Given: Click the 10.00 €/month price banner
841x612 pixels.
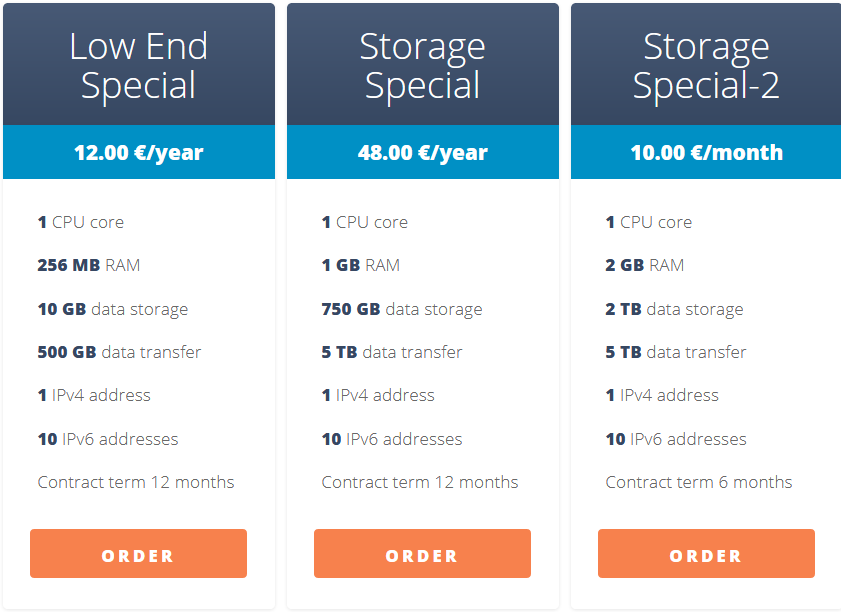Looking at the screenshot, I should [x=706, y=153].
